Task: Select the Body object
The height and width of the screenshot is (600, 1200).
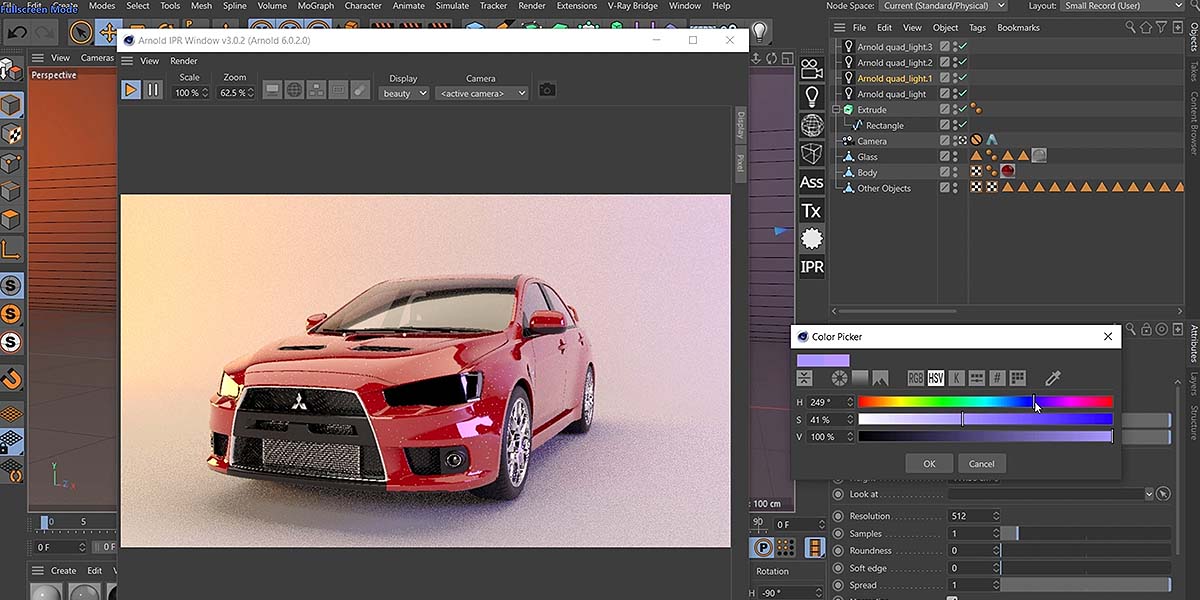Action: pyautogui.click(x=867, y=172)
